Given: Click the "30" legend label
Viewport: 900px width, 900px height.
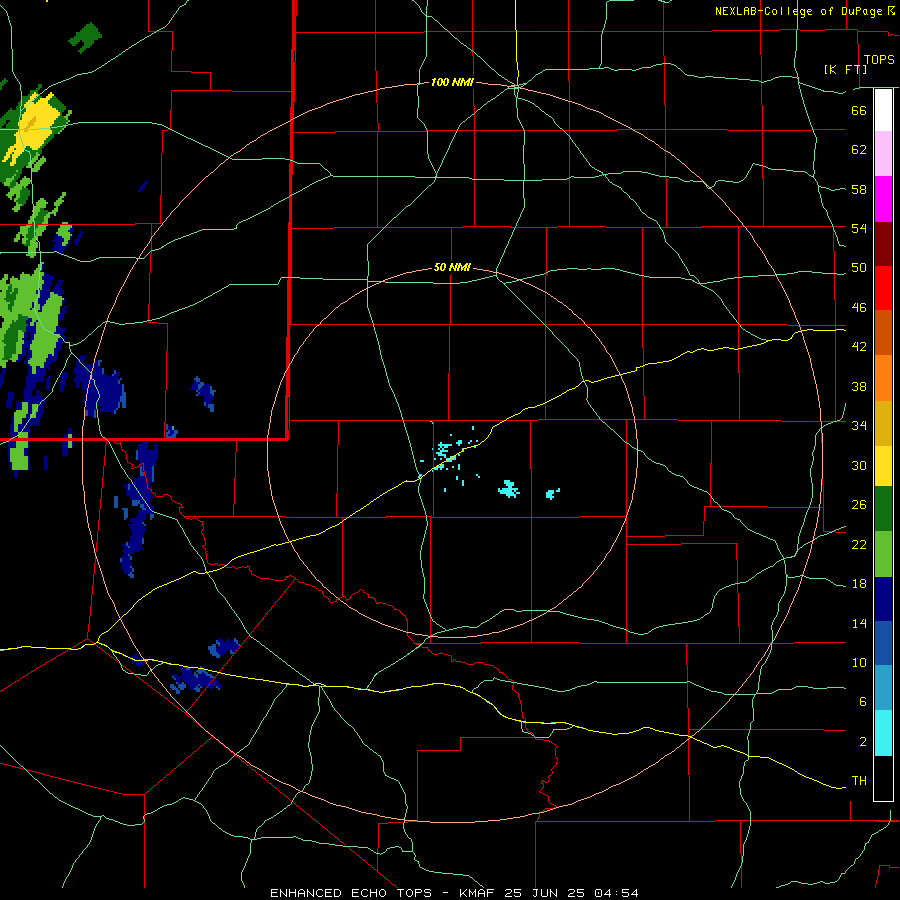Looking at the screenshot, I should click(x=859, y=465).
